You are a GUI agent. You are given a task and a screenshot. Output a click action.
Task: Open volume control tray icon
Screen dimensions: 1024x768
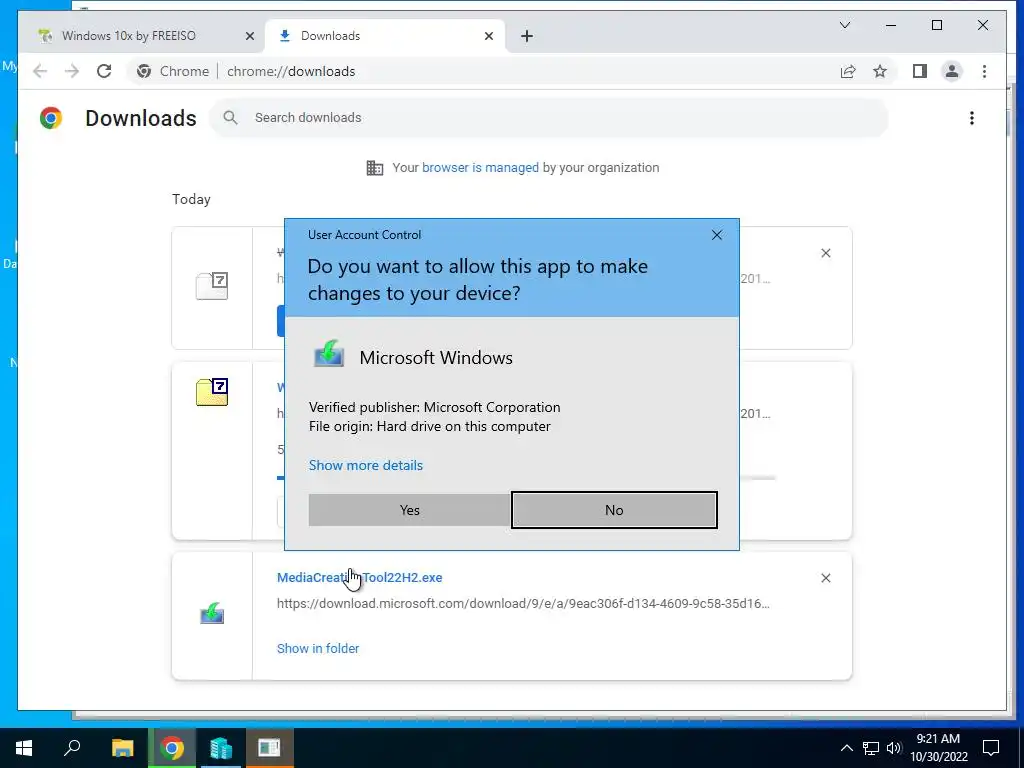pos(894,748)
